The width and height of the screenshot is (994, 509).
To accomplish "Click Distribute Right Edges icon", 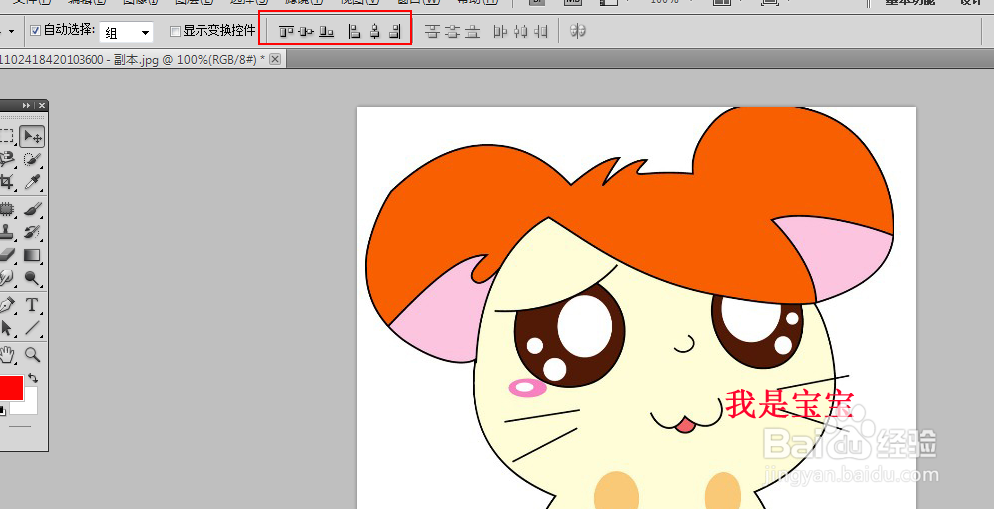I will click(x=541, y=31).
